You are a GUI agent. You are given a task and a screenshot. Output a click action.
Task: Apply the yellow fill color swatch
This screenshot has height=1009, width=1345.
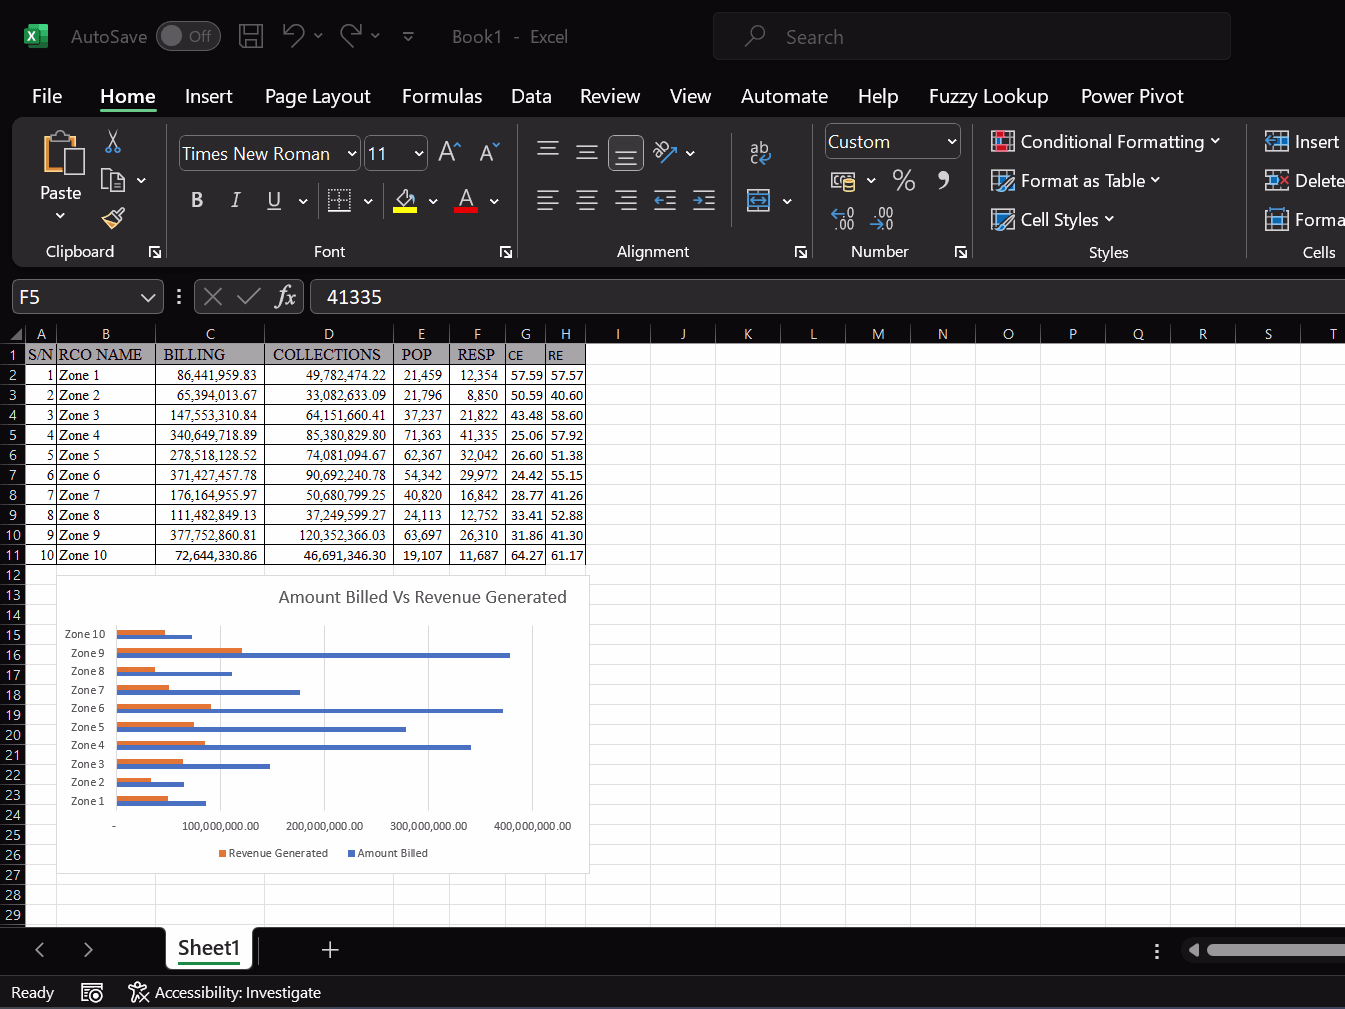click(405, 200)
